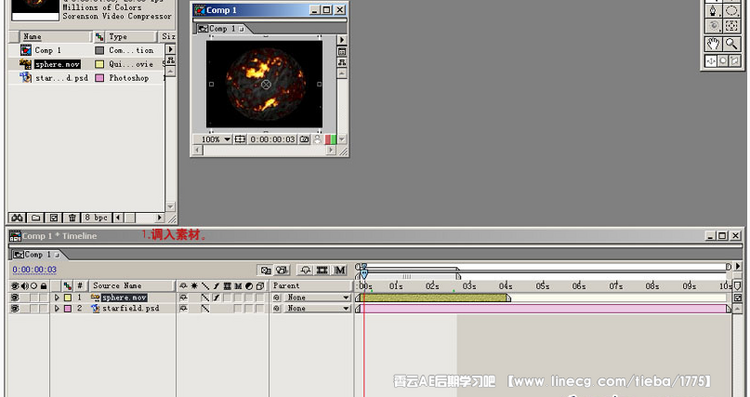Click the pink label swatch of starfield.psd
The image size is (750, 397).
point(68,309)
